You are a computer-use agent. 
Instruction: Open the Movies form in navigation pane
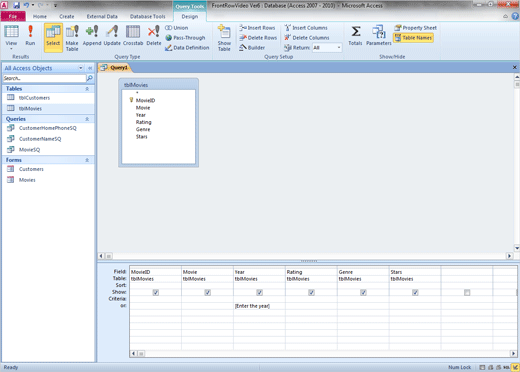pyautogui.click(x=48, y=180)
